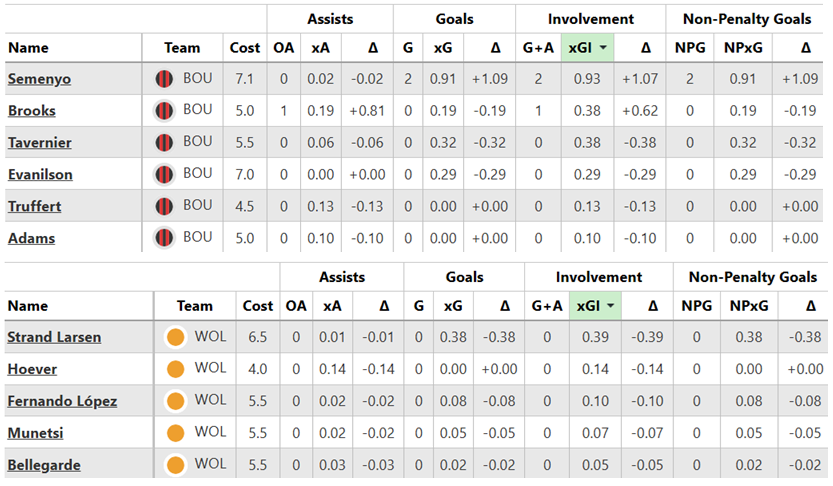The width and height of the screenshot is (833, 486).
Task: Click Bournemouth badge icon in Semenyo row
Action: (165, 79)
